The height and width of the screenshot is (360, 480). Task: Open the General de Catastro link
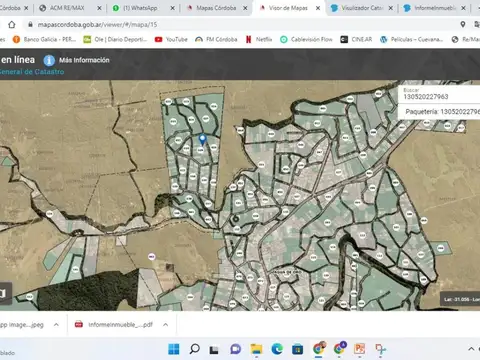coord(32,72)
